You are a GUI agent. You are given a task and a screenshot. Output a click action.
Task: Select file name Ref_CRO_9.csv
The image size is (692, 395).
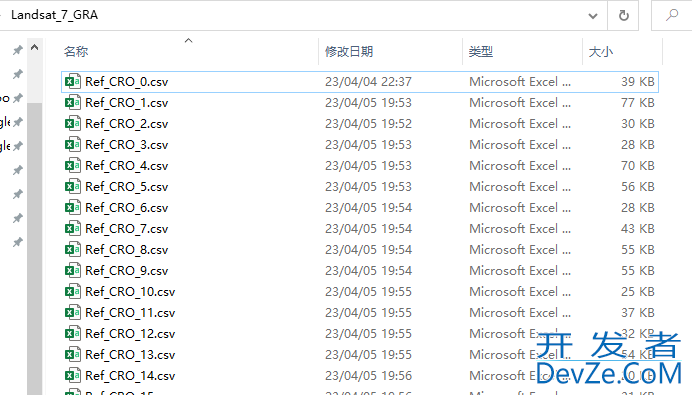[x=127, y=271]
